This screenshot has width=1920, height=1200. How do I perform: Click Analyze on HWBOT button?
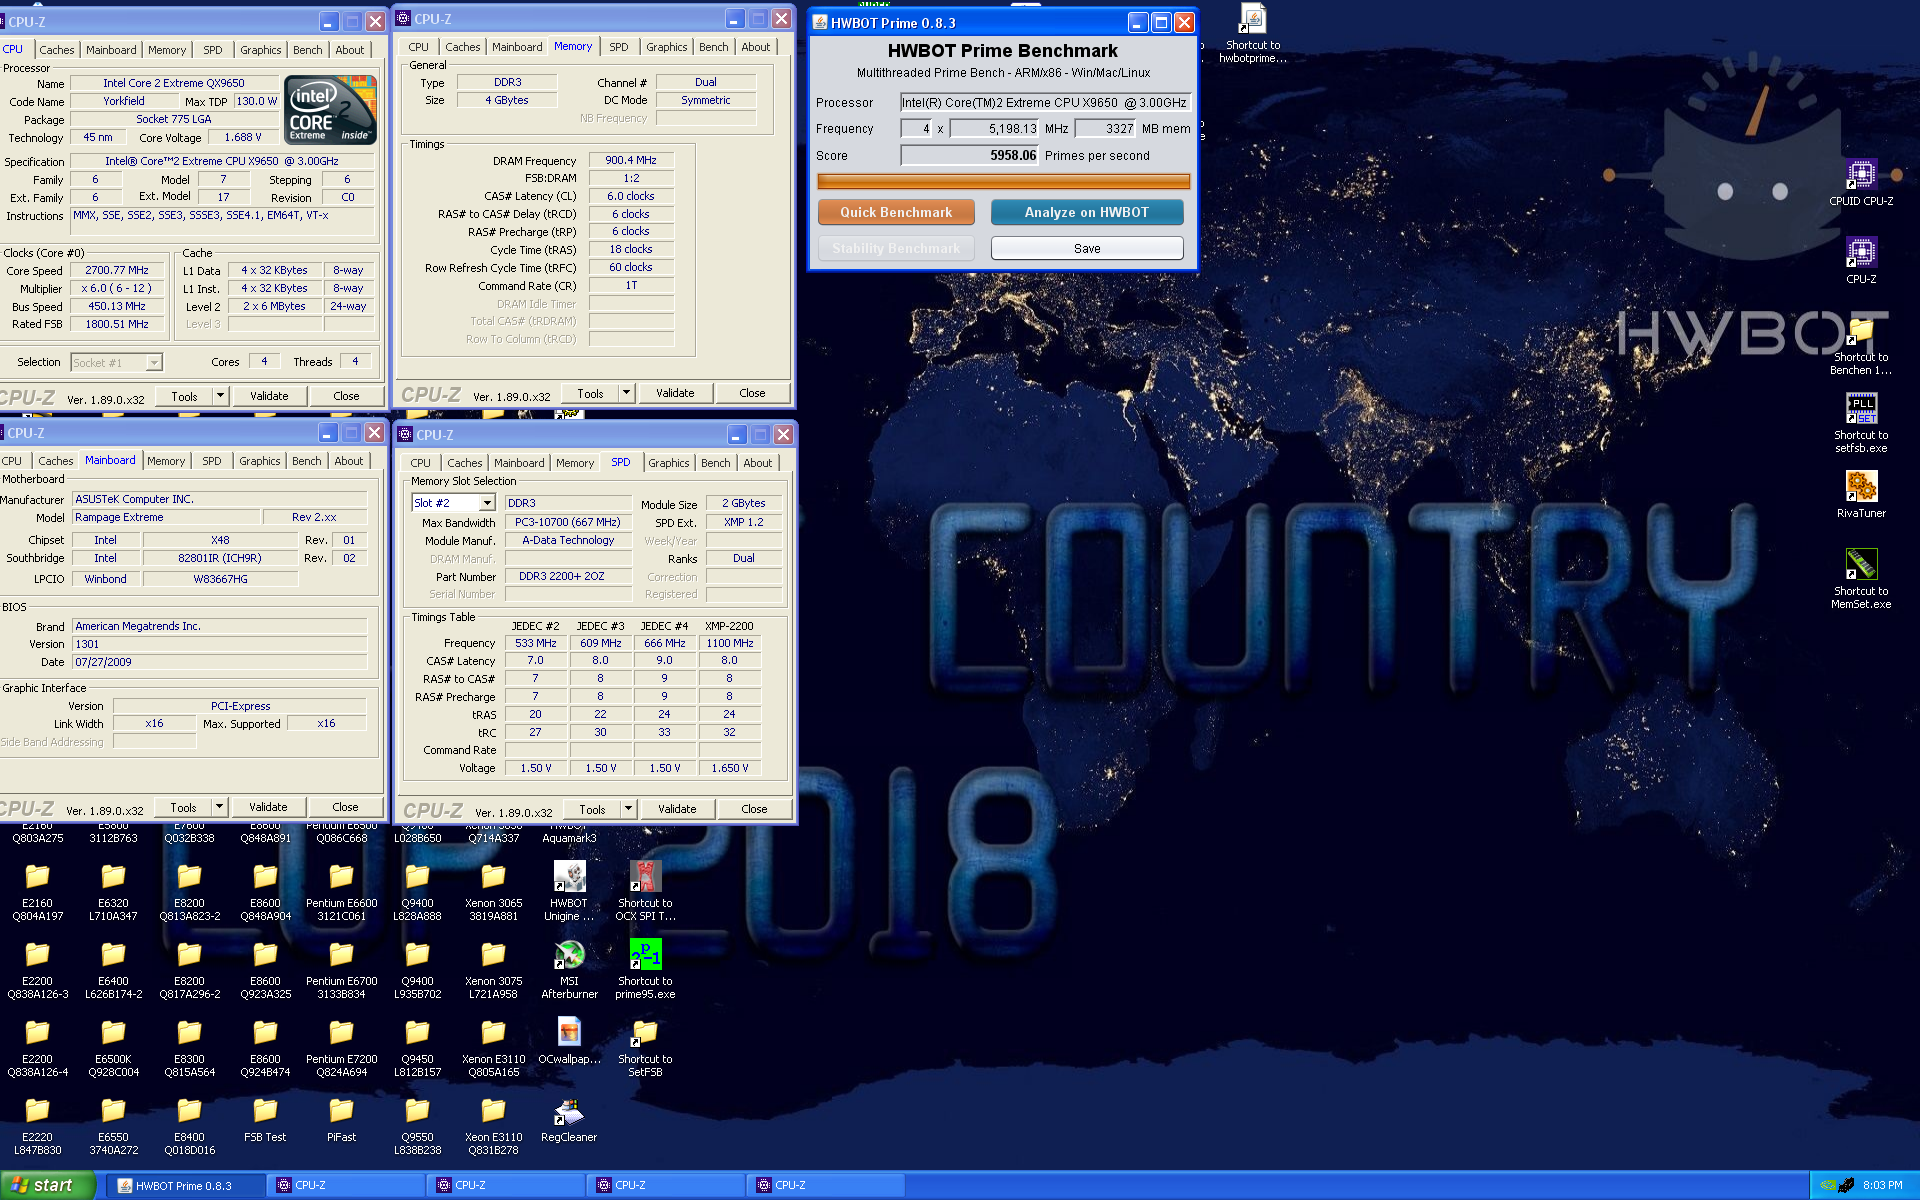coord(1087,212)
